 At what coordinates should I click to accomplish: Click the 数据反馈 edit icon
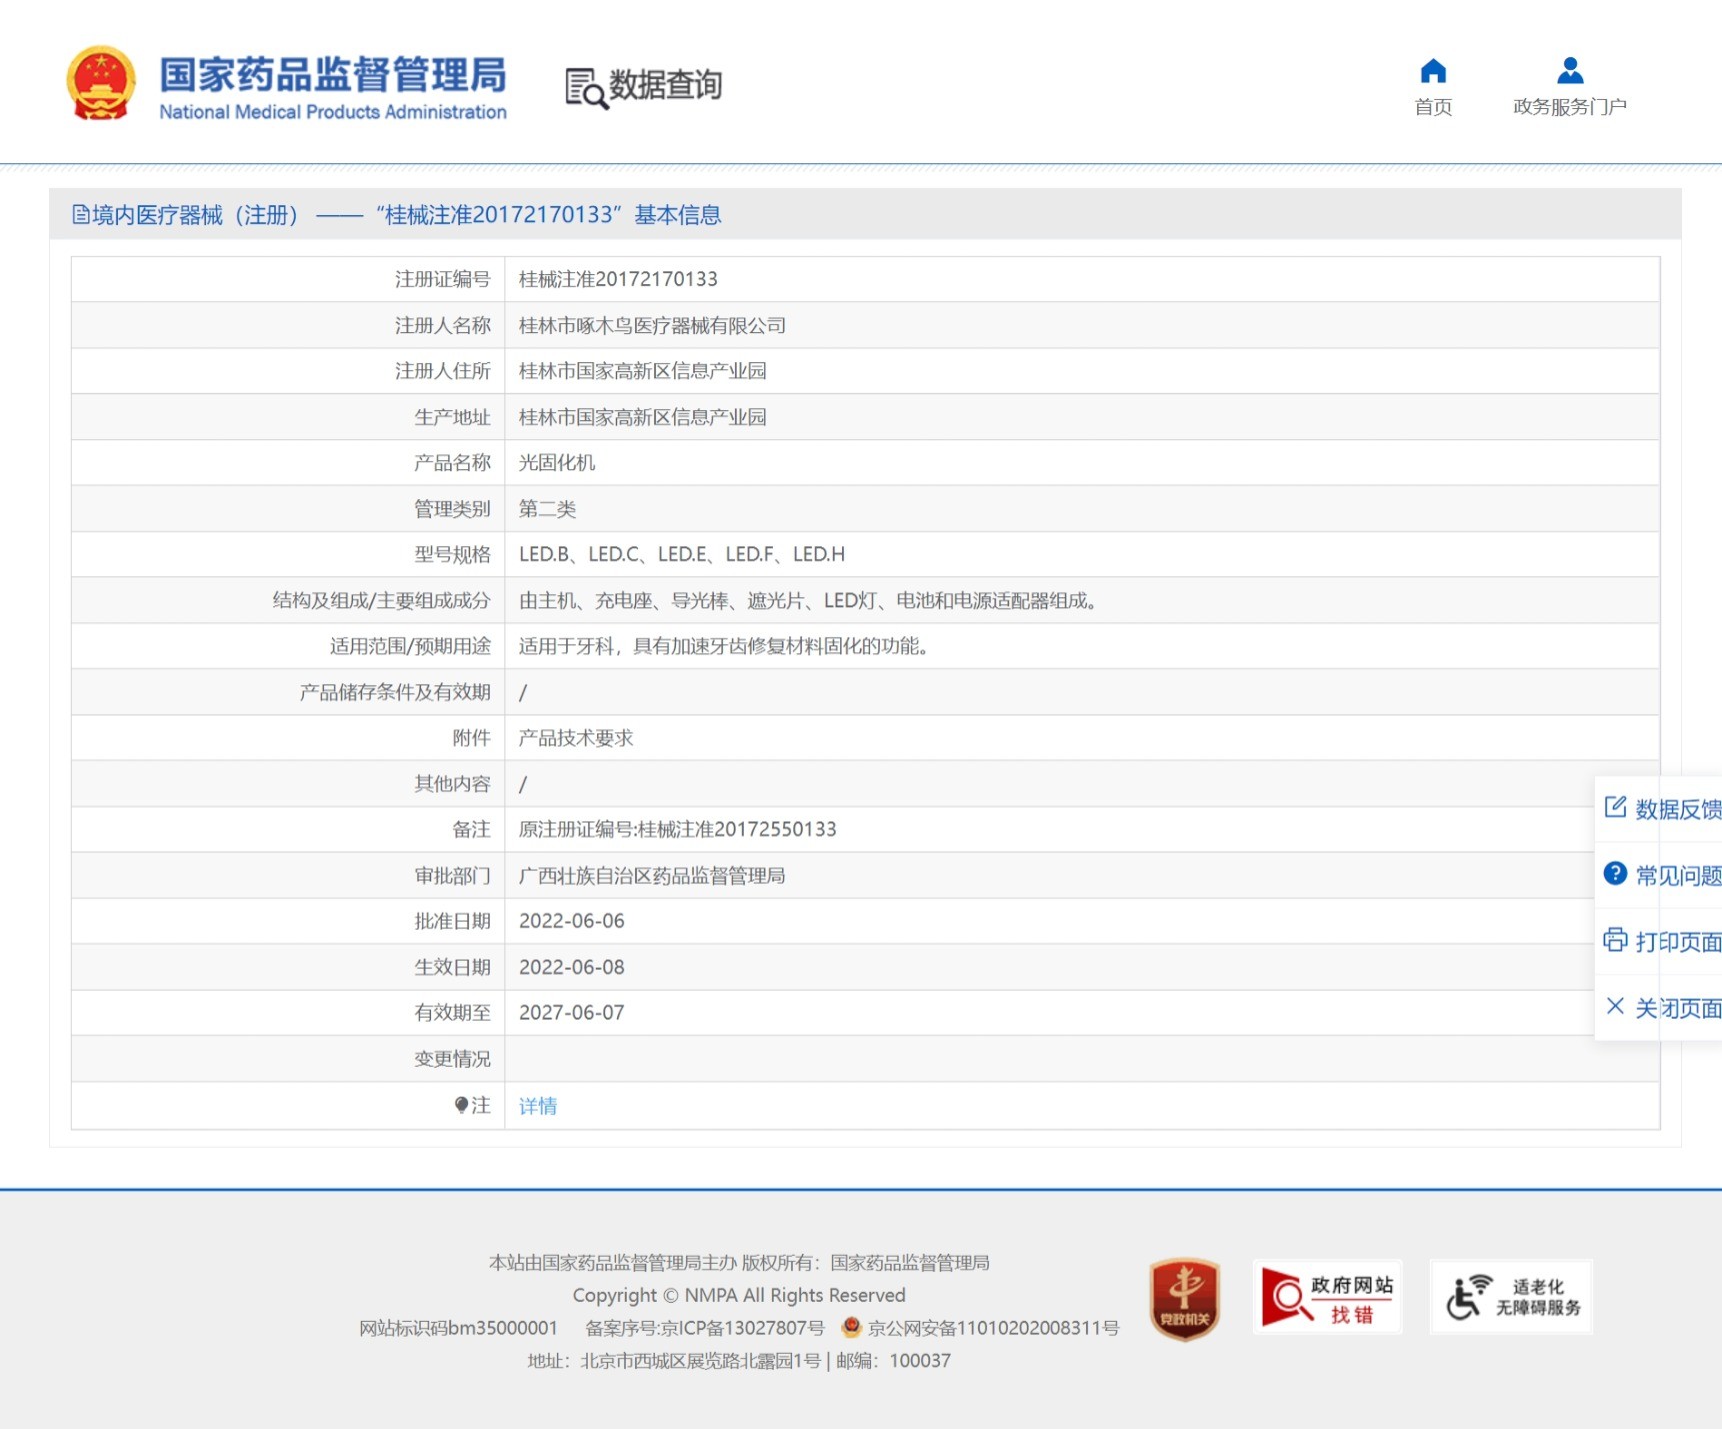tap(1615, 807)
